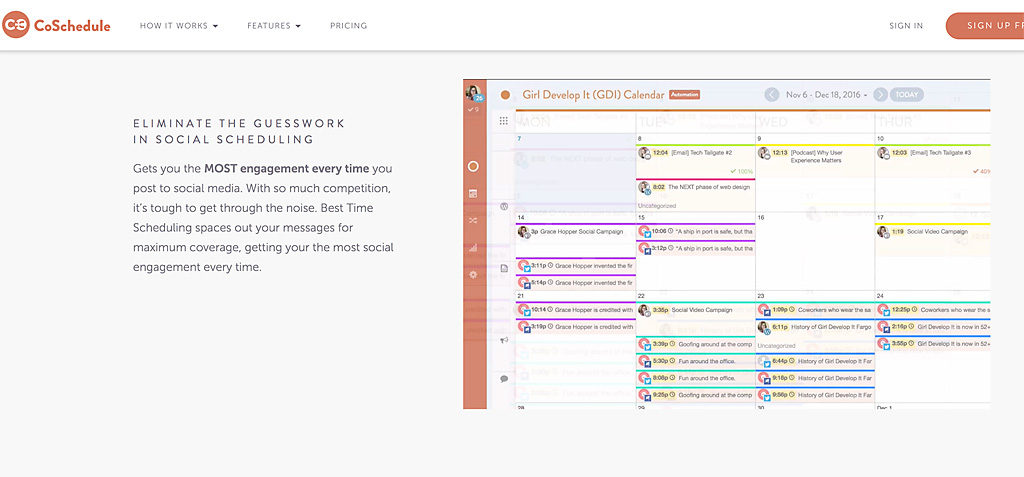
Task: Select the 9:25p Goofing around post
Action: pos(695,395)
